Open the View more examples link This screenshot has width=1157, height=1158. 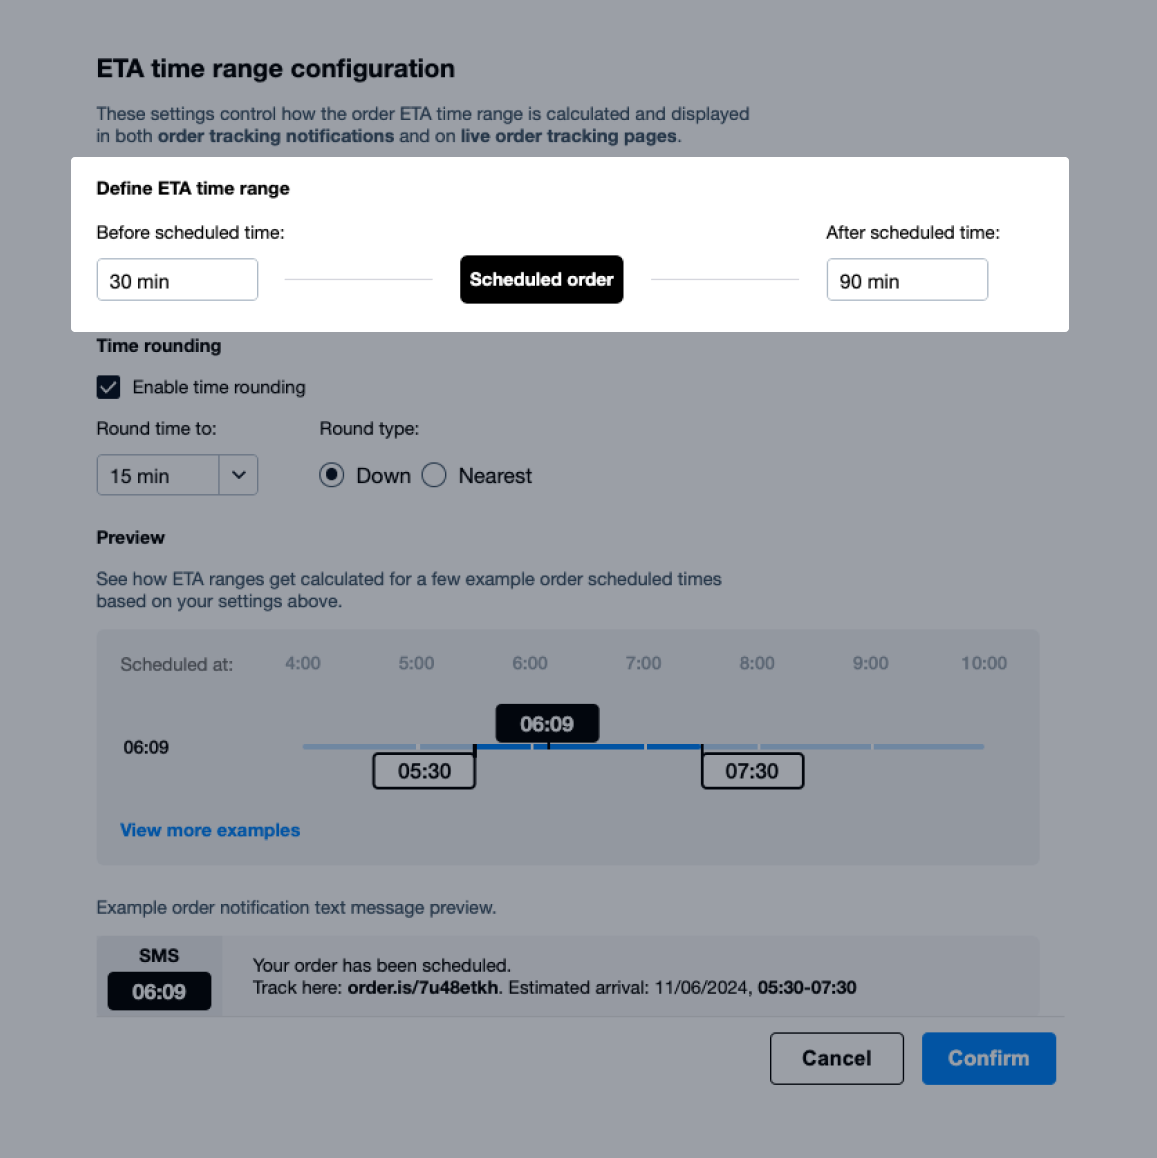tap(210, 830)
